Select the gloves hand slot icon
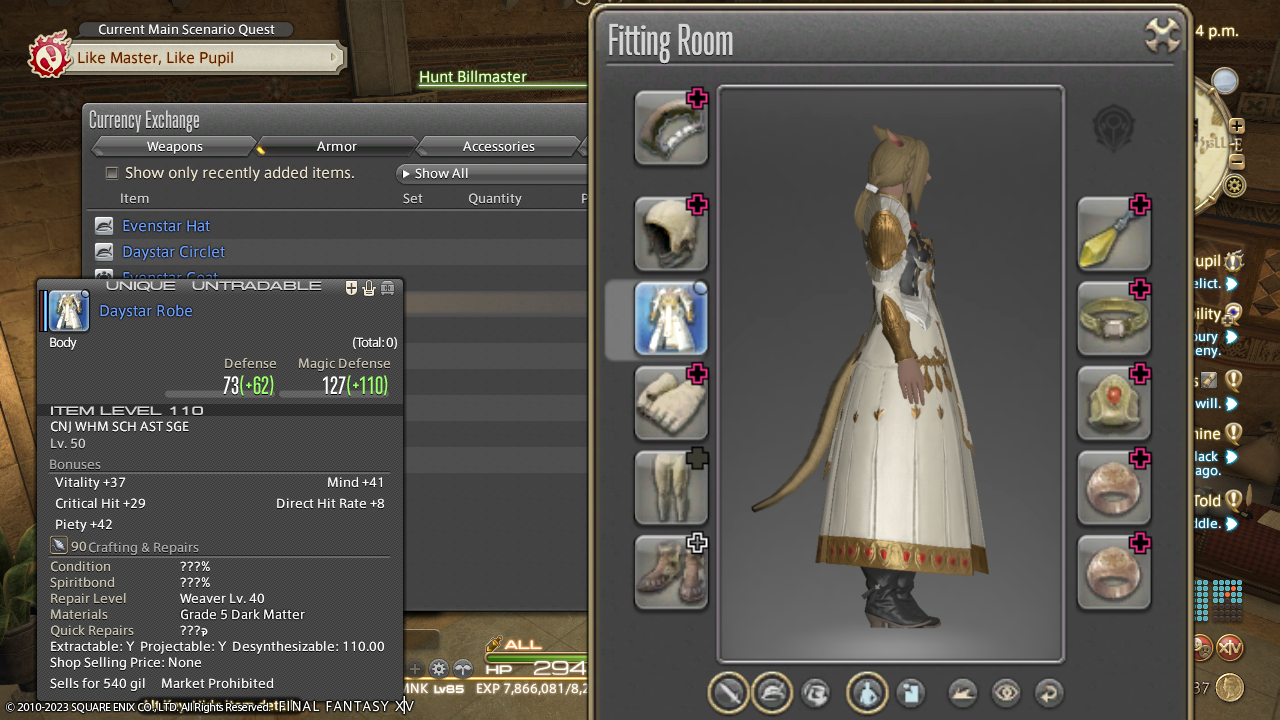Viewport: 1280px width, 720px height. [671, 403]
